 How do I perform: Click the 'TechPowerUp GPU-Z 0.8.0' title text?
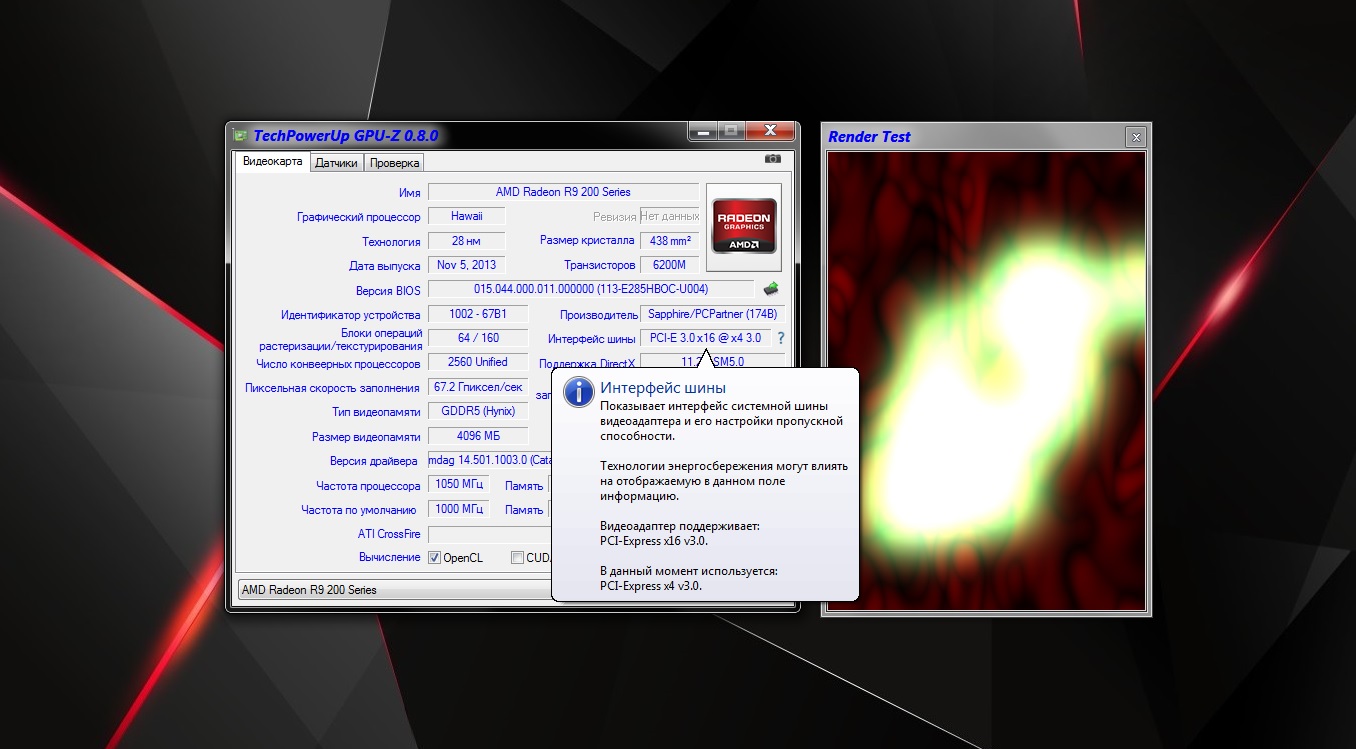point(346,135)
